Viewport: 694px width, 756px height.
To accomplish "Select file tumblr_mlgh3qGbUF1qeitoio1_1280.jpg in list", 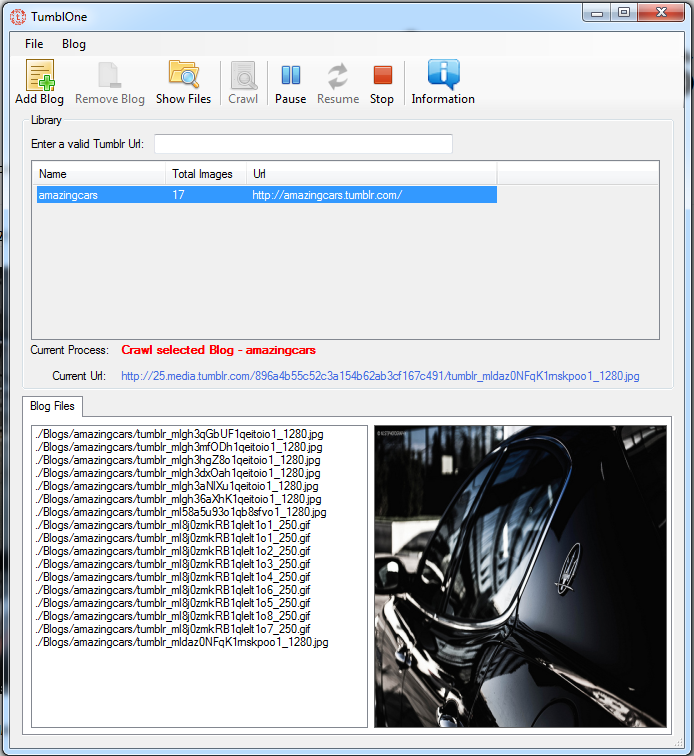I will click(179, 434).
